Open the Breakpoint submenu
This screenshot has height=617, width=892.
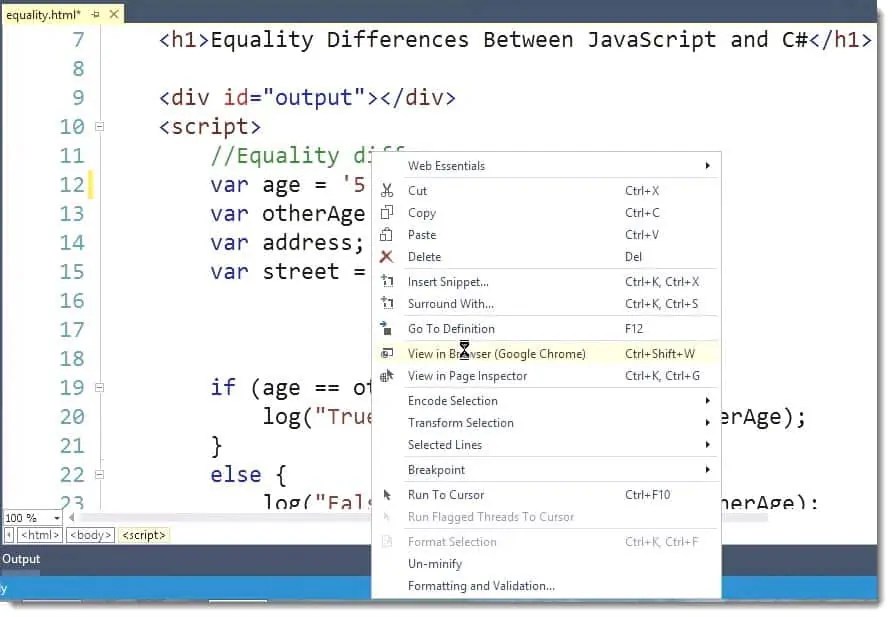tap(436, 469)
